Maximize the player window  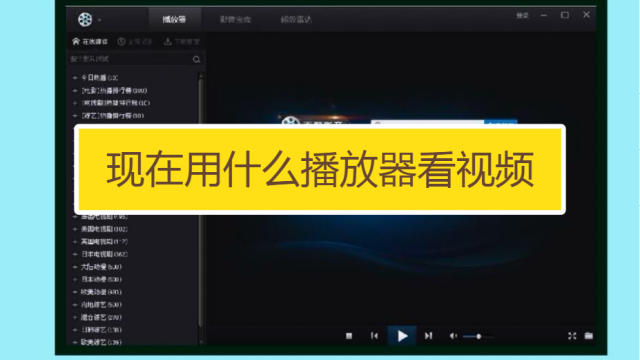tap(565, 15)
